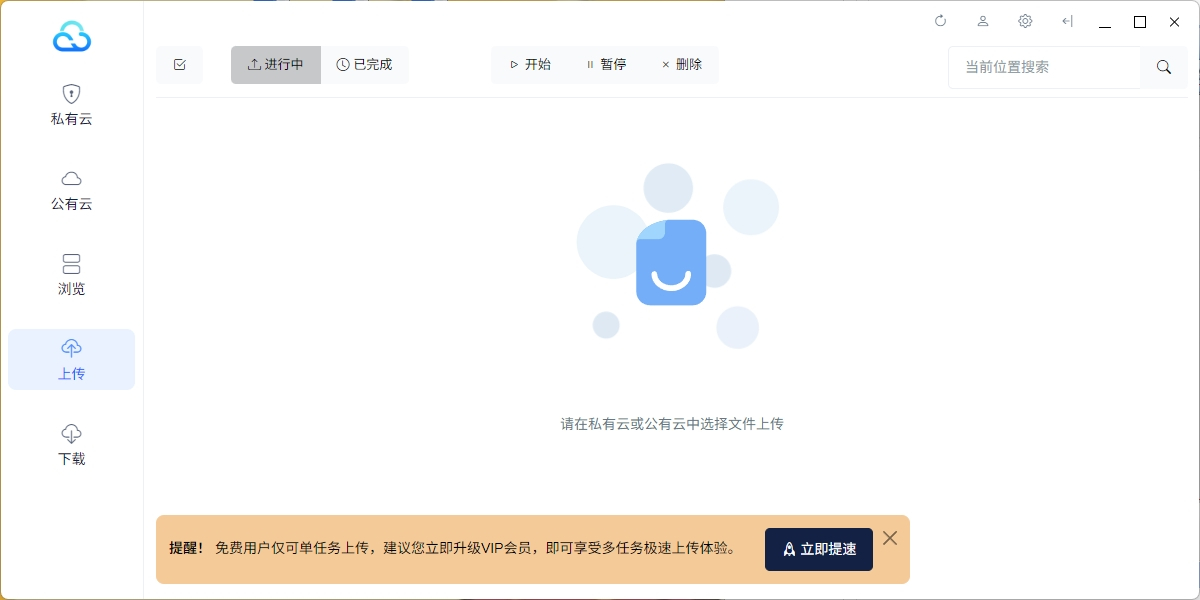Go to the 浏览 browse section
The image size is (1200, 600).
(71, 275)
